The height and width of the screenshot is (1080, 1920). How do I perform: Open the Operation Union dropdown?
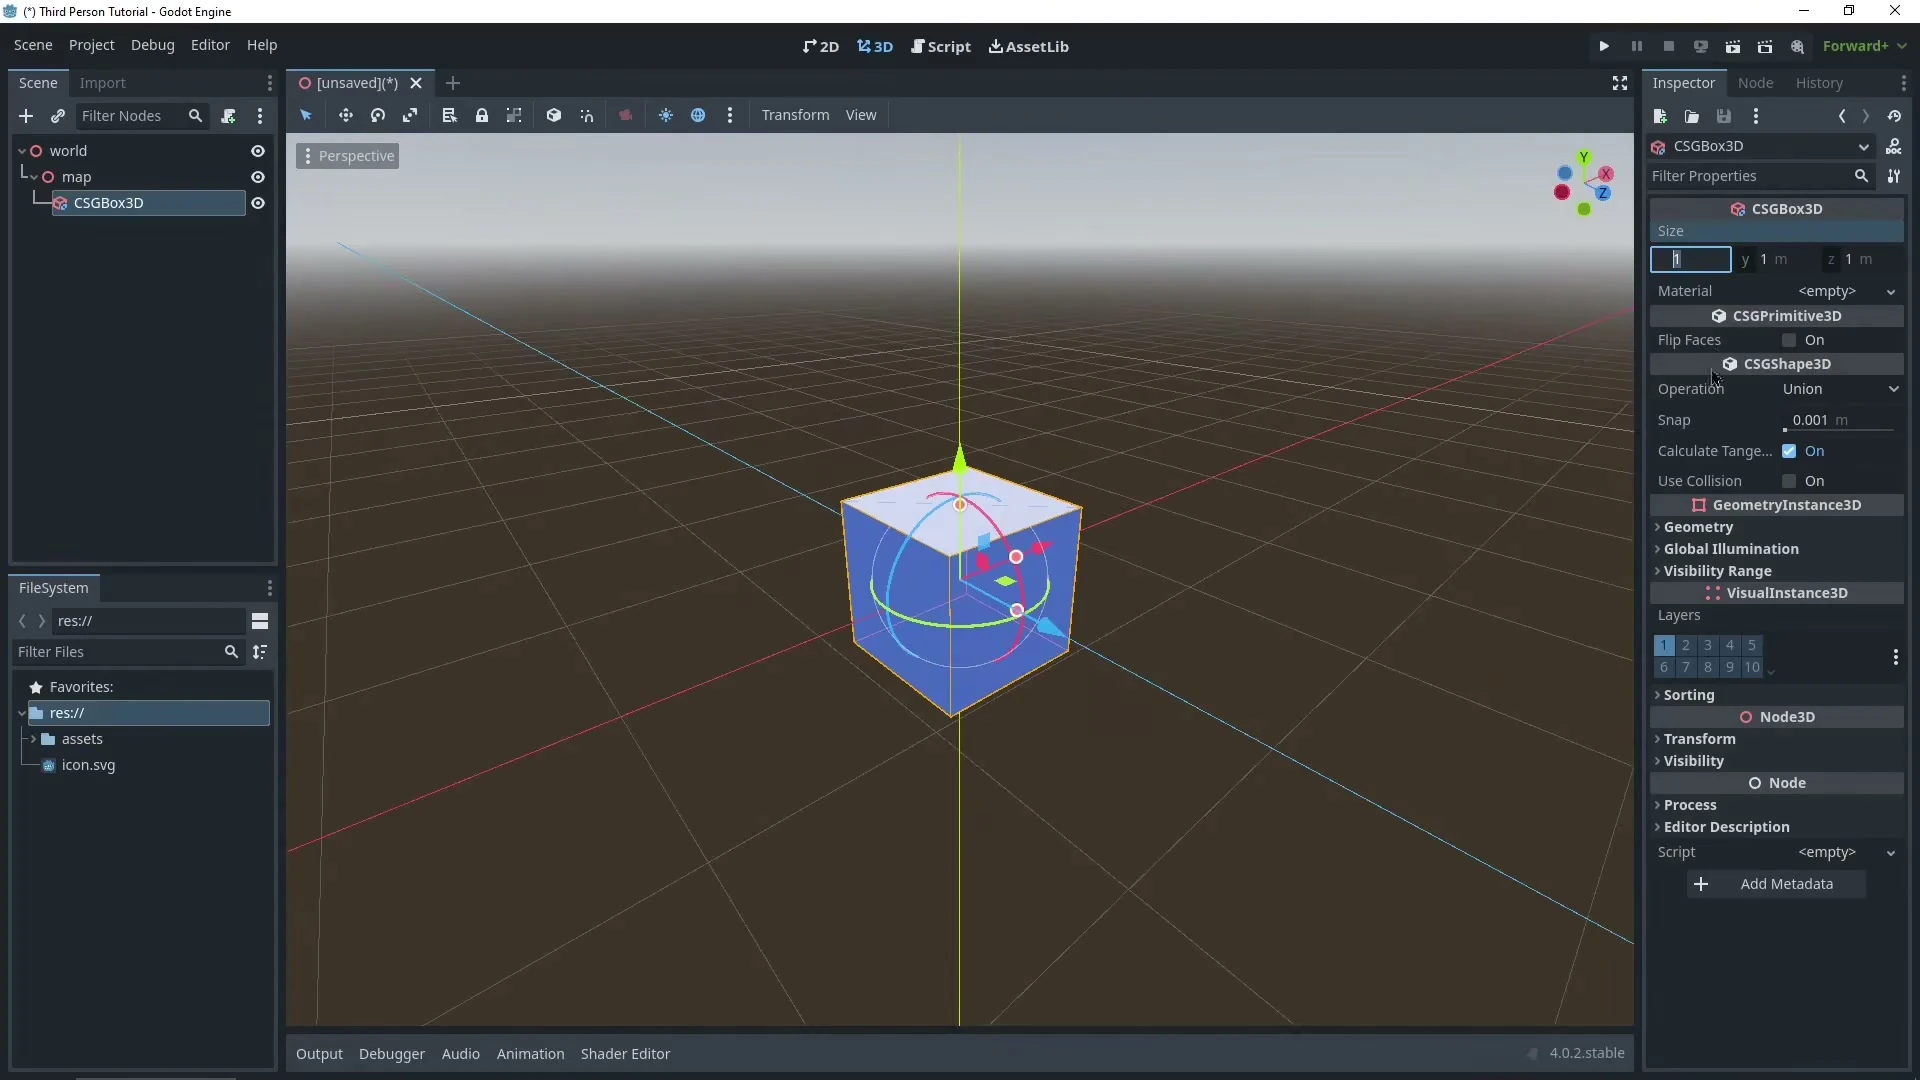pos(1840,389)
